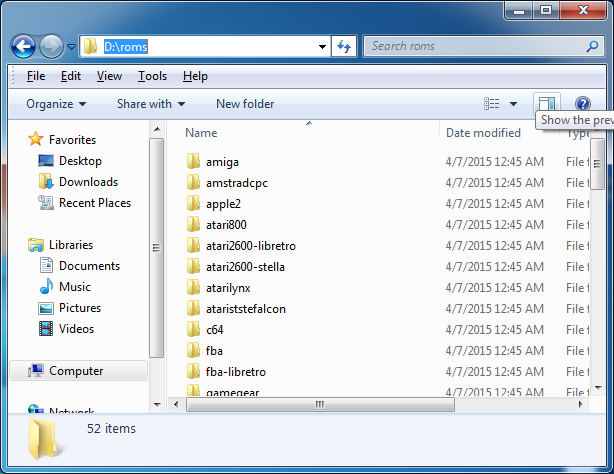
Task: Select the amstradcpc folder
Action: tap(237, 183)
